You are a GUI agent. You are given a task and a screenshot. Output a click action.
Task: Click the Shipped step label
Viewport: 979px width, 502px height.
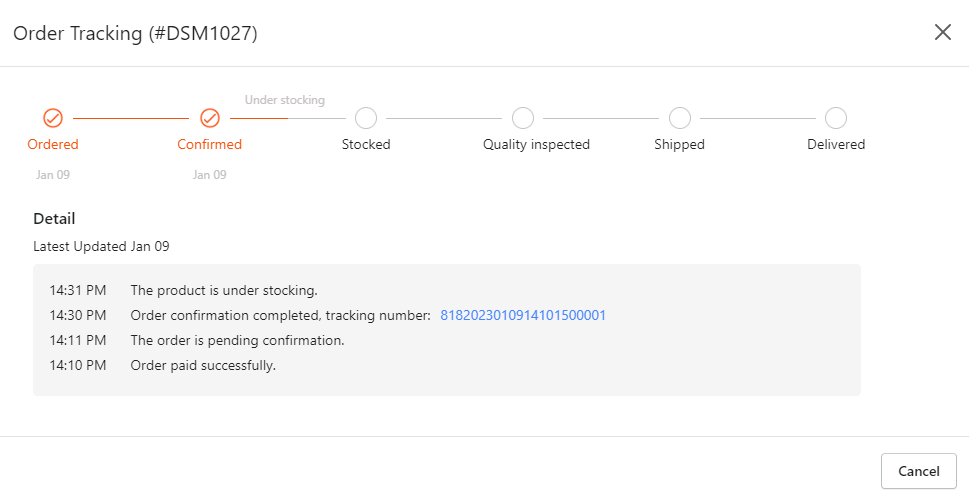[x=679, y=145]
